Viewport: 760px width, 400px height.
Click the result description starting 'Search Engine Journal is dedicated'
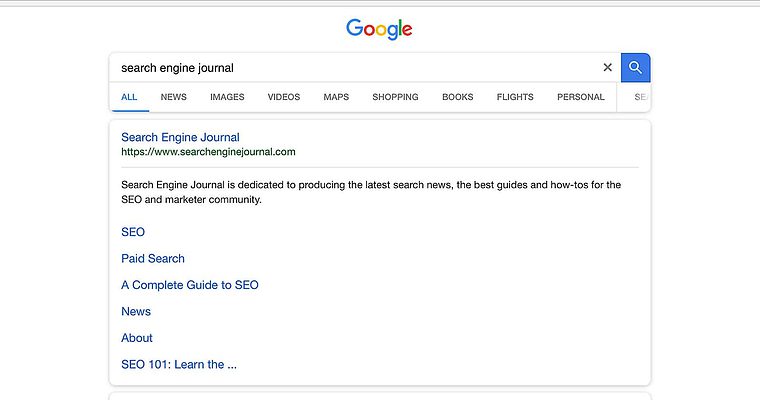click(x=371, y=192)
